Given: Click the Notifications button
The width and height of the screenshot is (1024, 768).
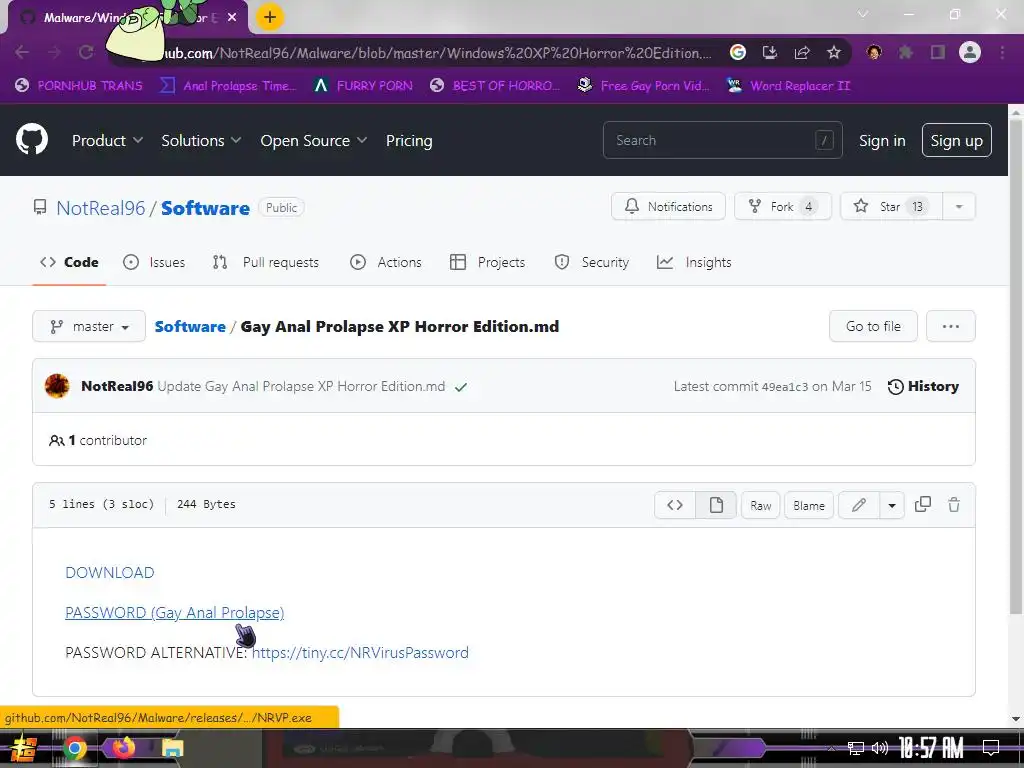Looking at the screenshot, I should click(x=668, y=206).
